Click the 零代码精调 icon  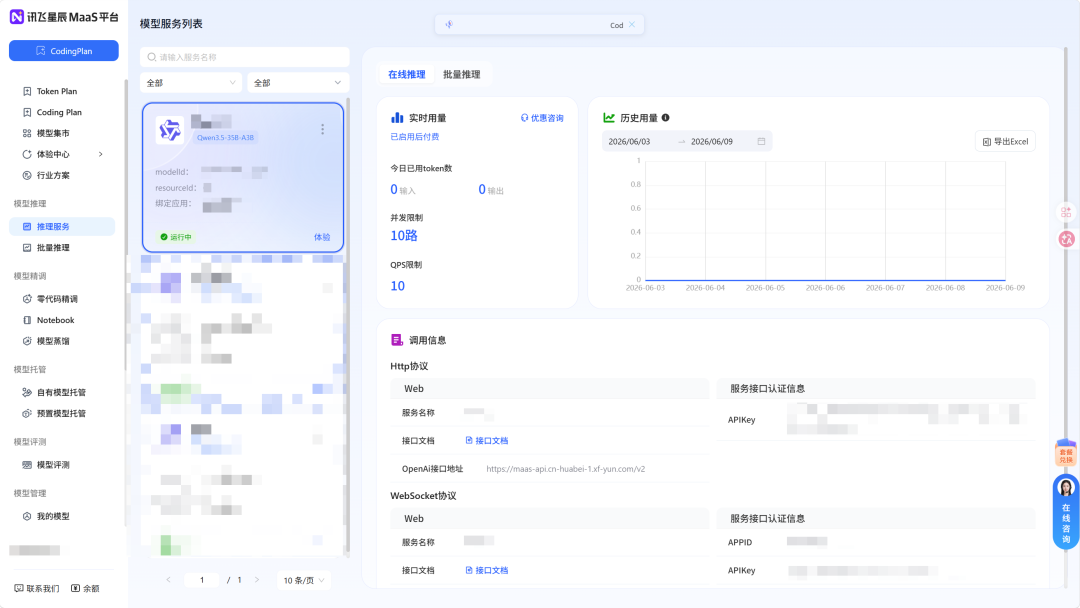(27, 299)
